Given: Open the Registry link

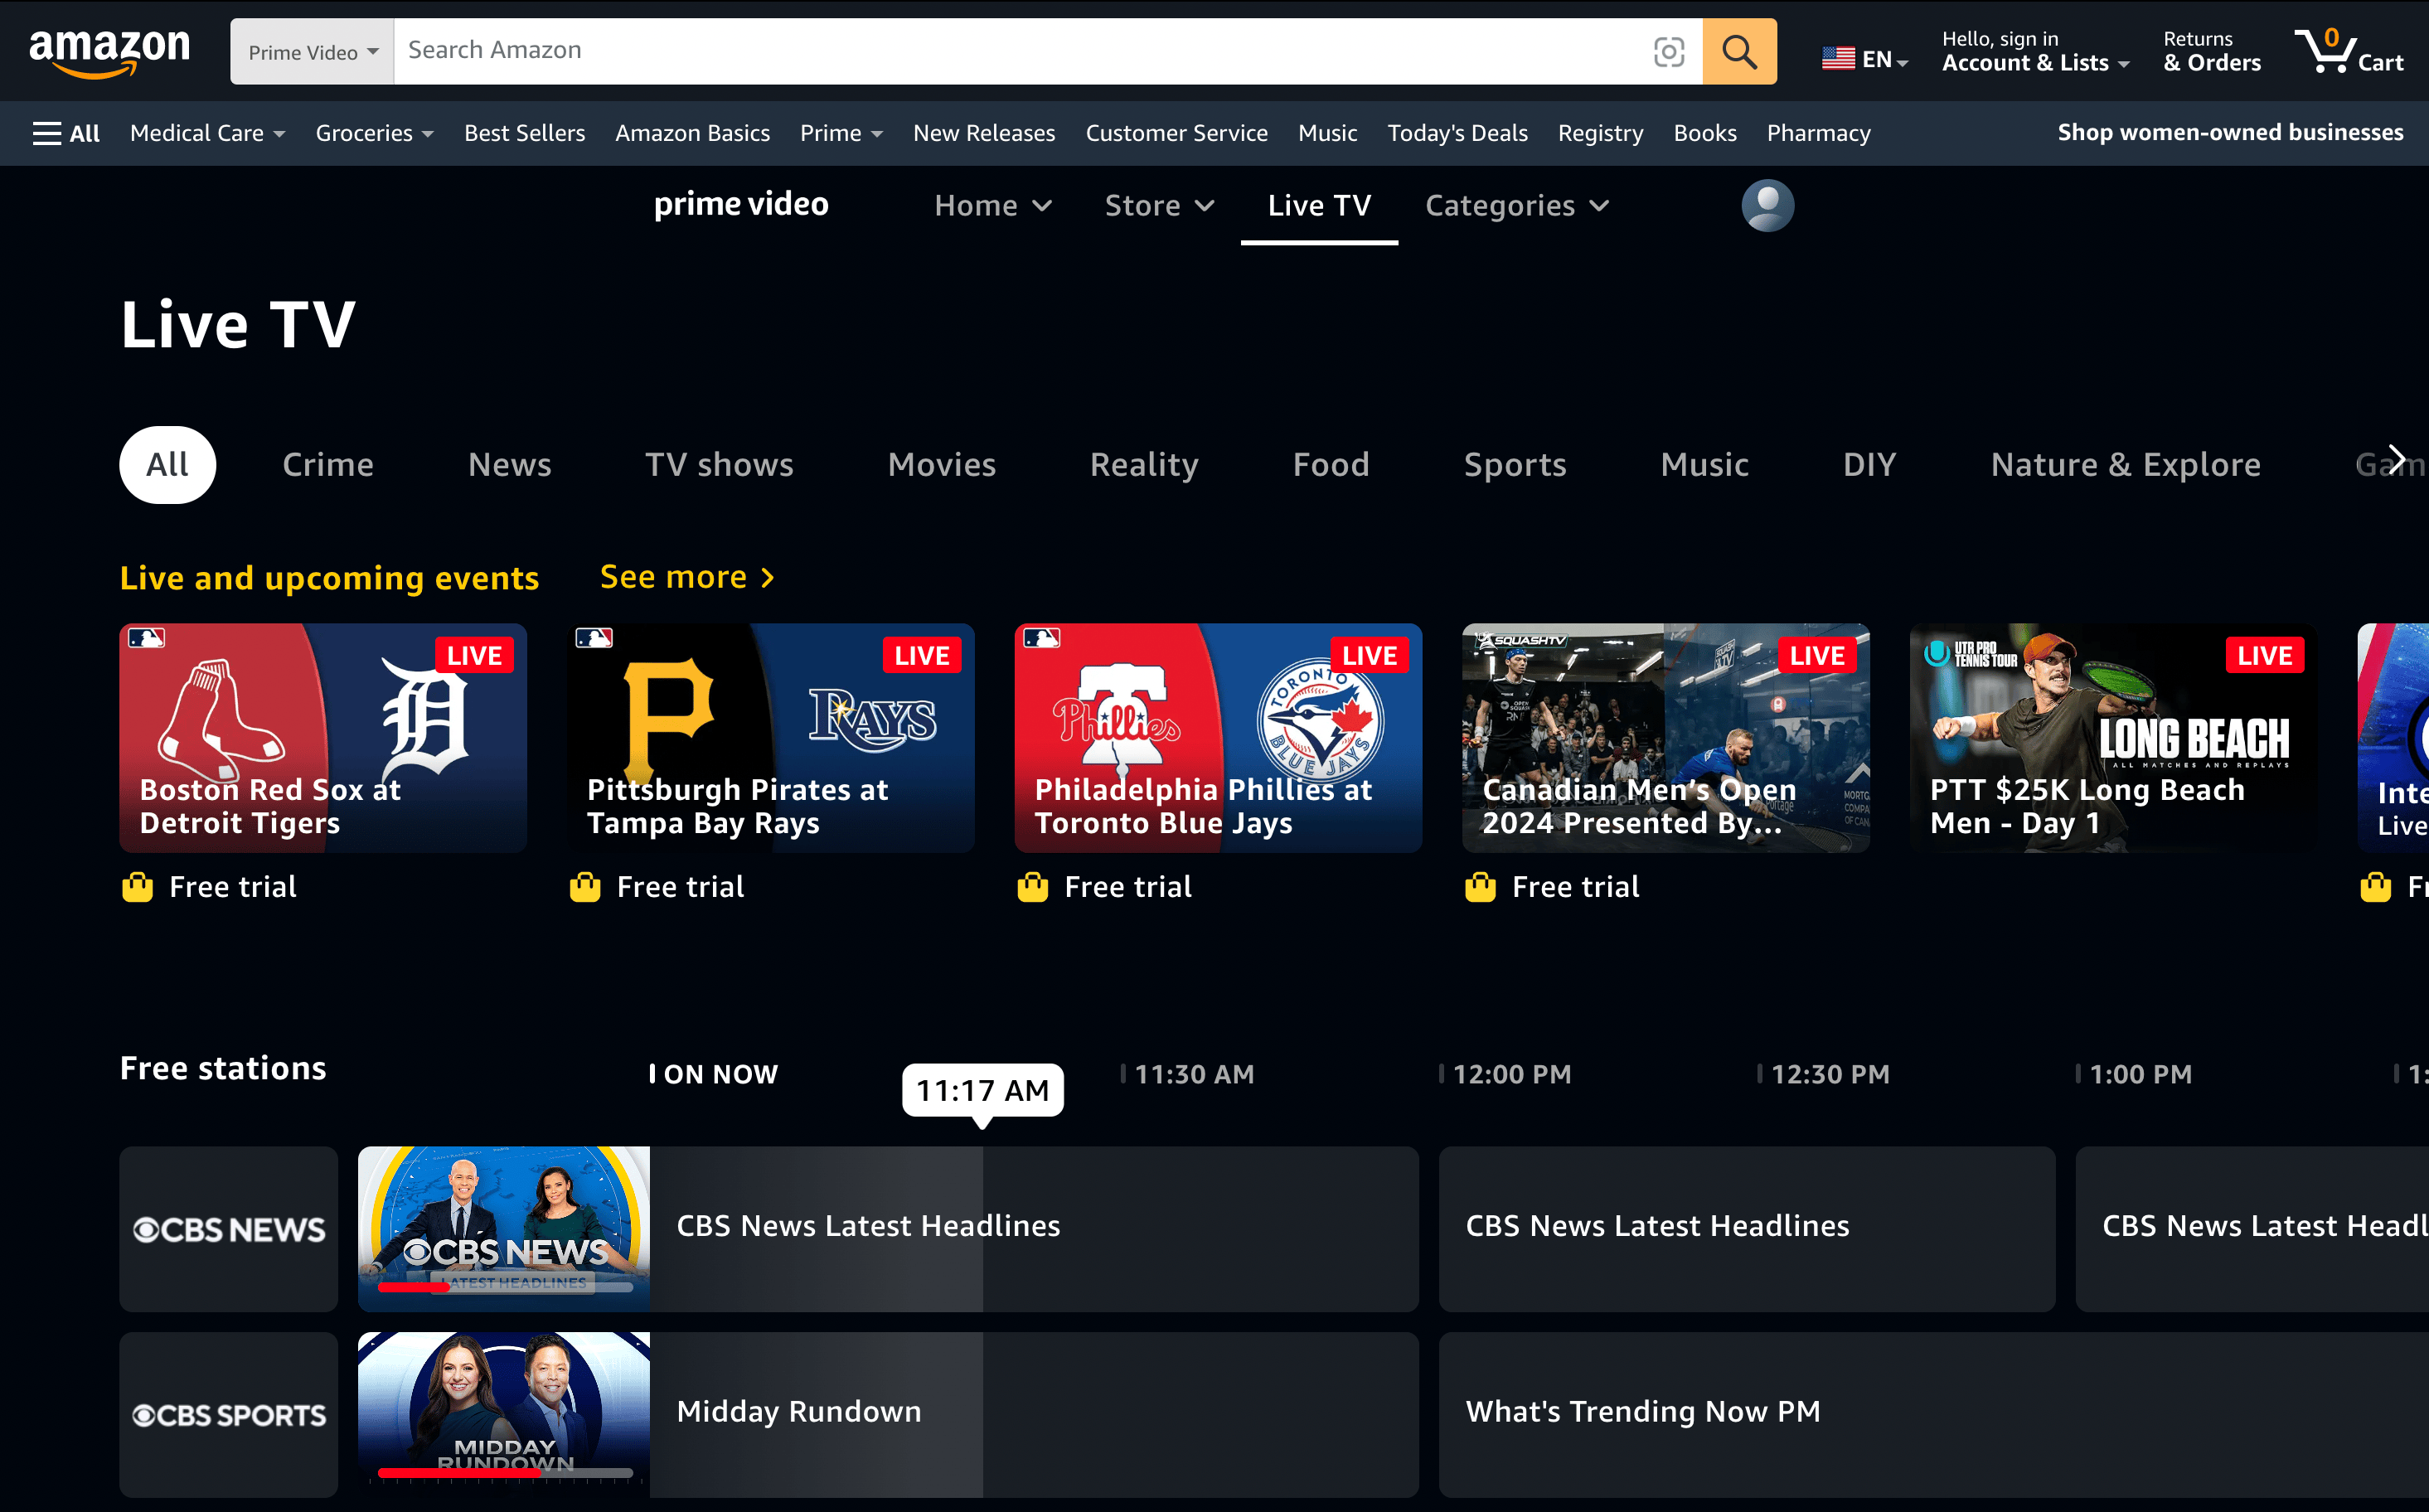Looking at the screenshot, I should [1600, 133].
